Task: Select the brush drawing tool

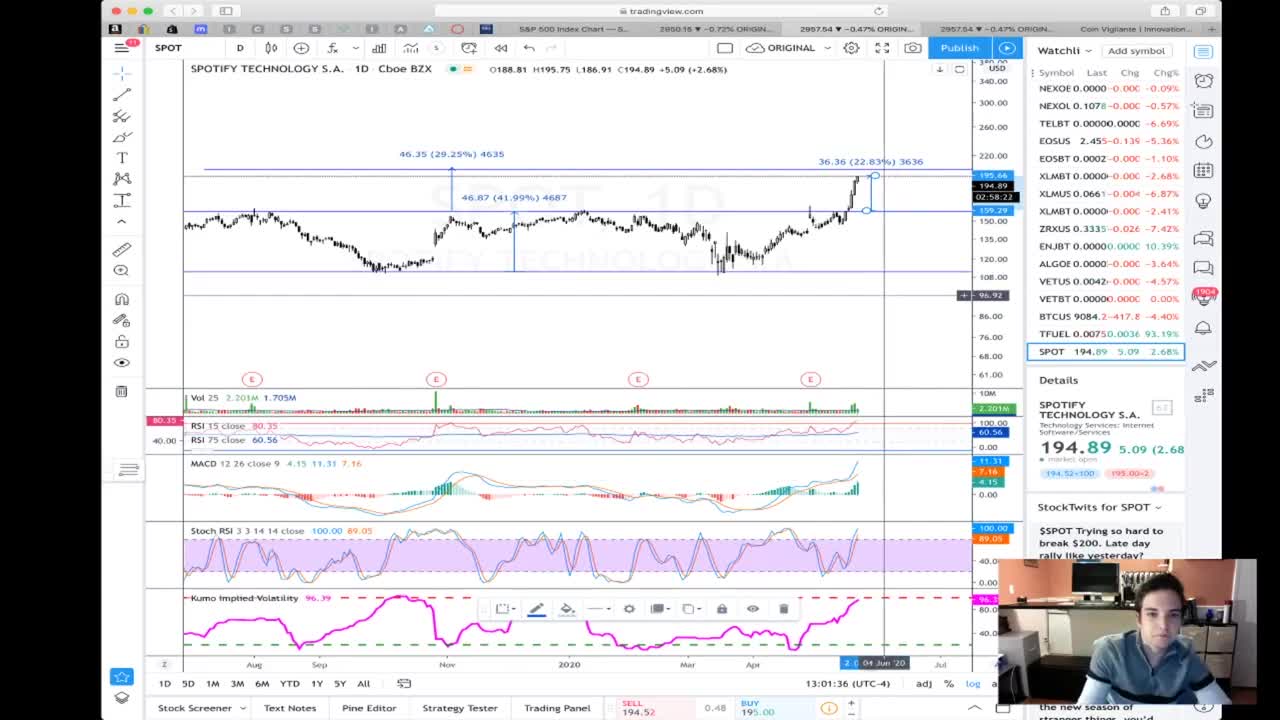Action: click(x=122, y=137)
